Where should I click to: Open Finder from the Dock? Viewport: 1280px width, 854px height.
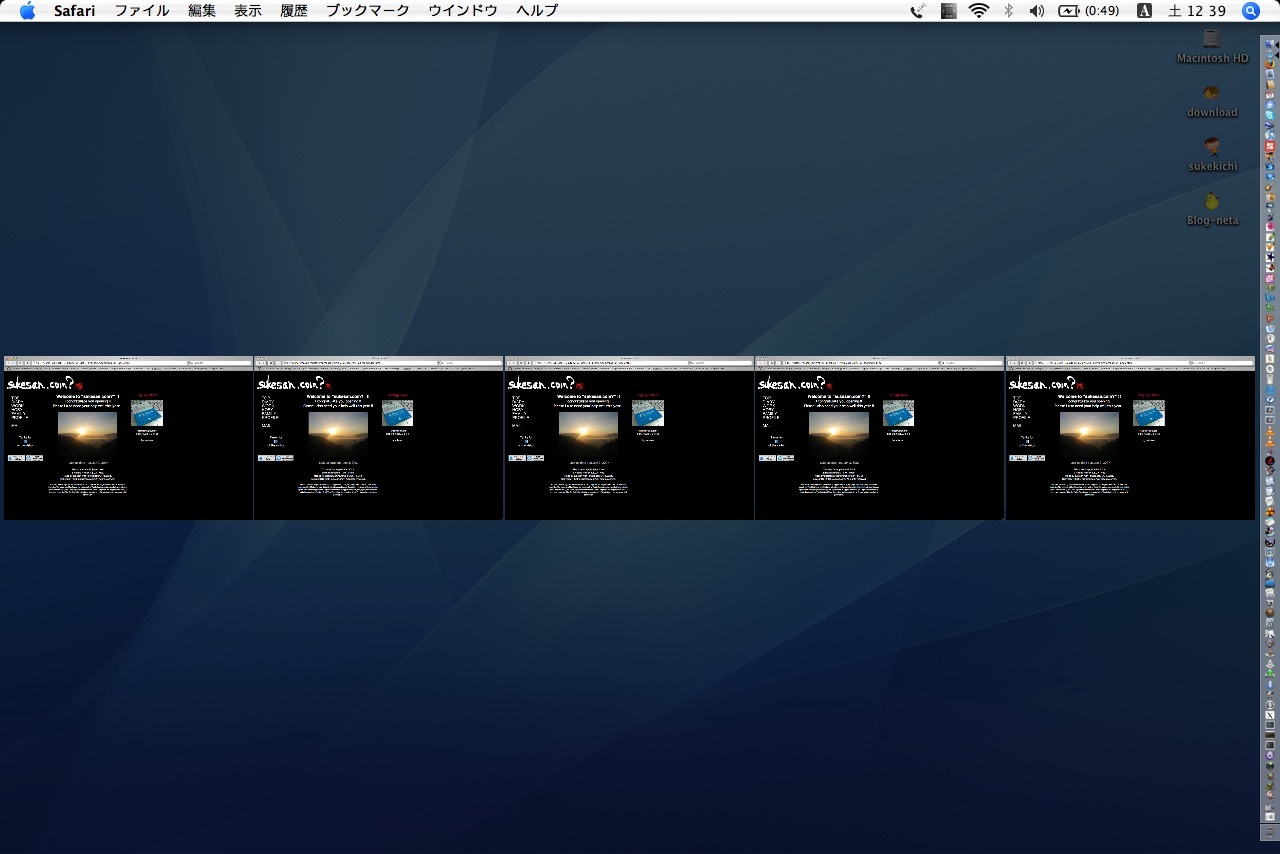[x=1270, y=44]
